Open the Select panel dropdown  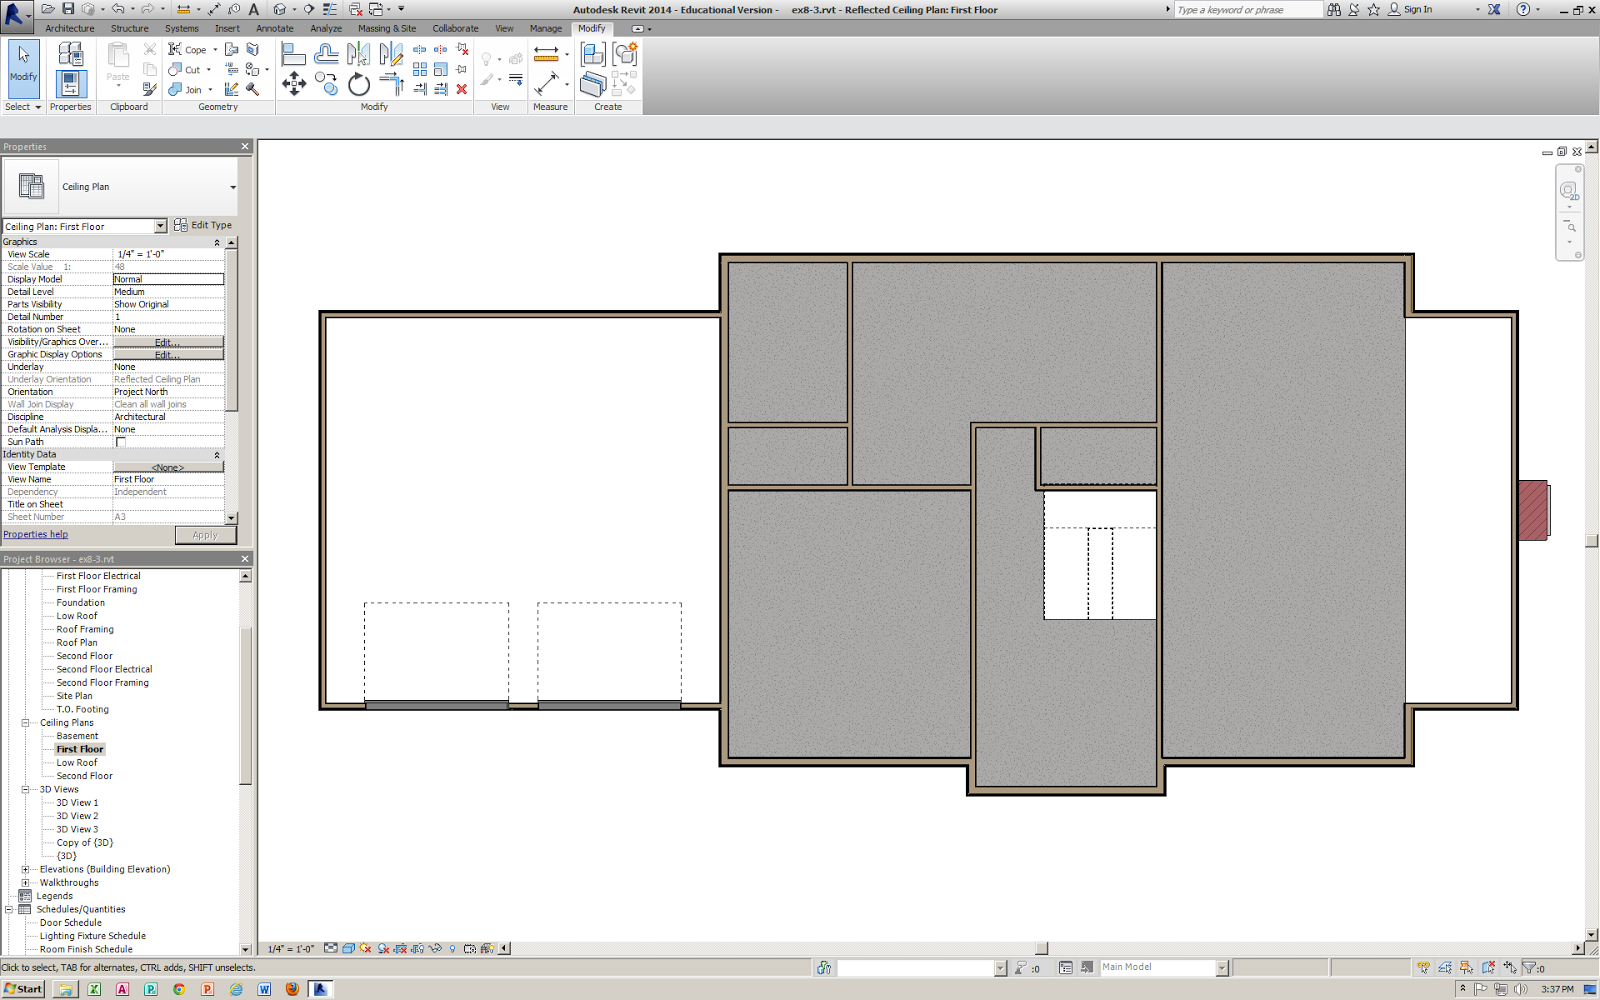pyautogui.click(x=23, y=107)
